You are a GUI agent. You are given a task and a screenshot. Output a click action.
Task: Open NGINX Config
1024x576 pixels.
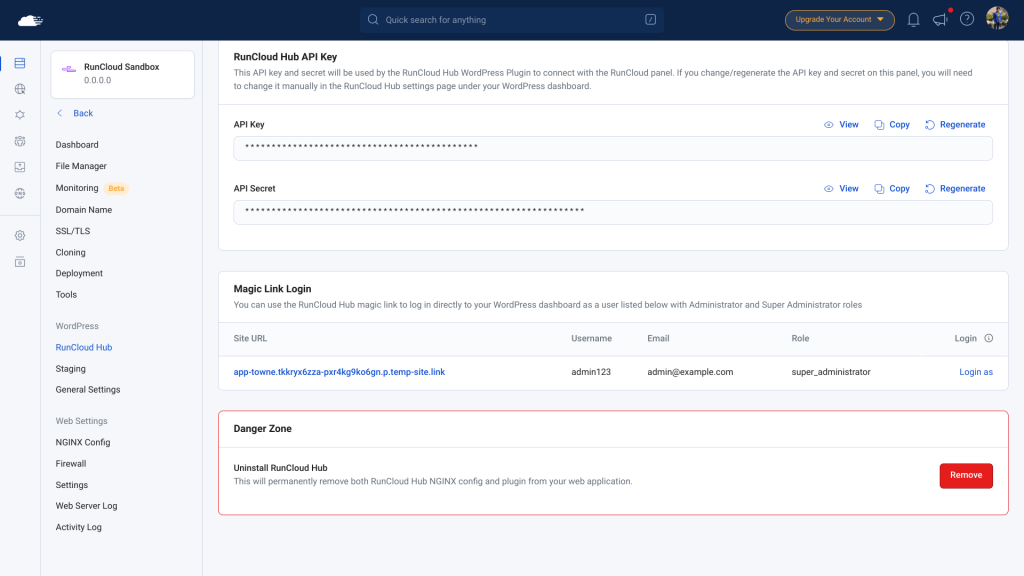83,442
